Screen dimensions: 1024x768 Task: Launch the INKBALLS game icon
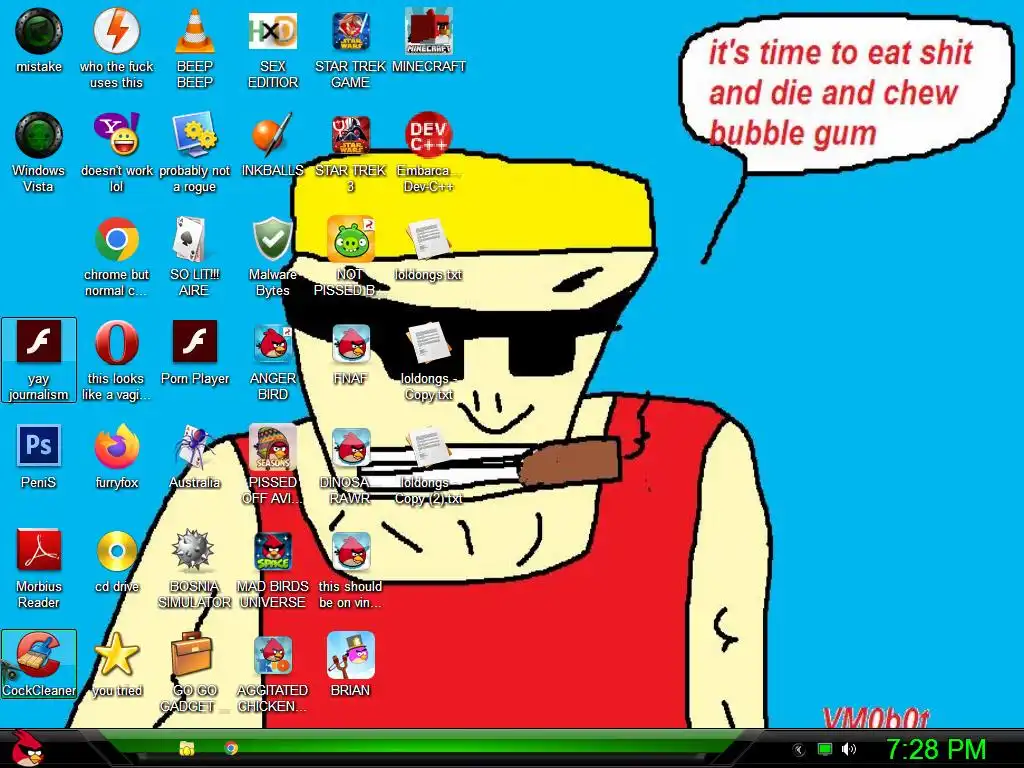point(273,135)
